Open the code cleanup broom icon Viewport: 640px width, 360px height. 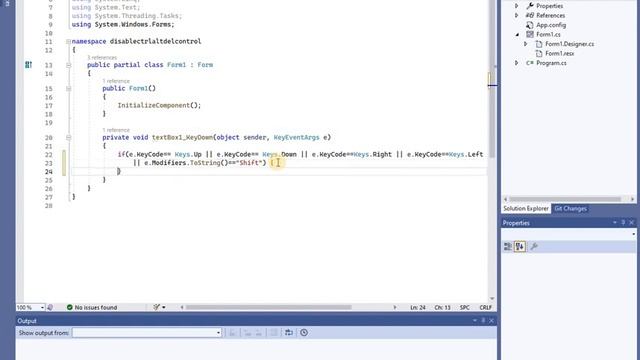[156, 307]
